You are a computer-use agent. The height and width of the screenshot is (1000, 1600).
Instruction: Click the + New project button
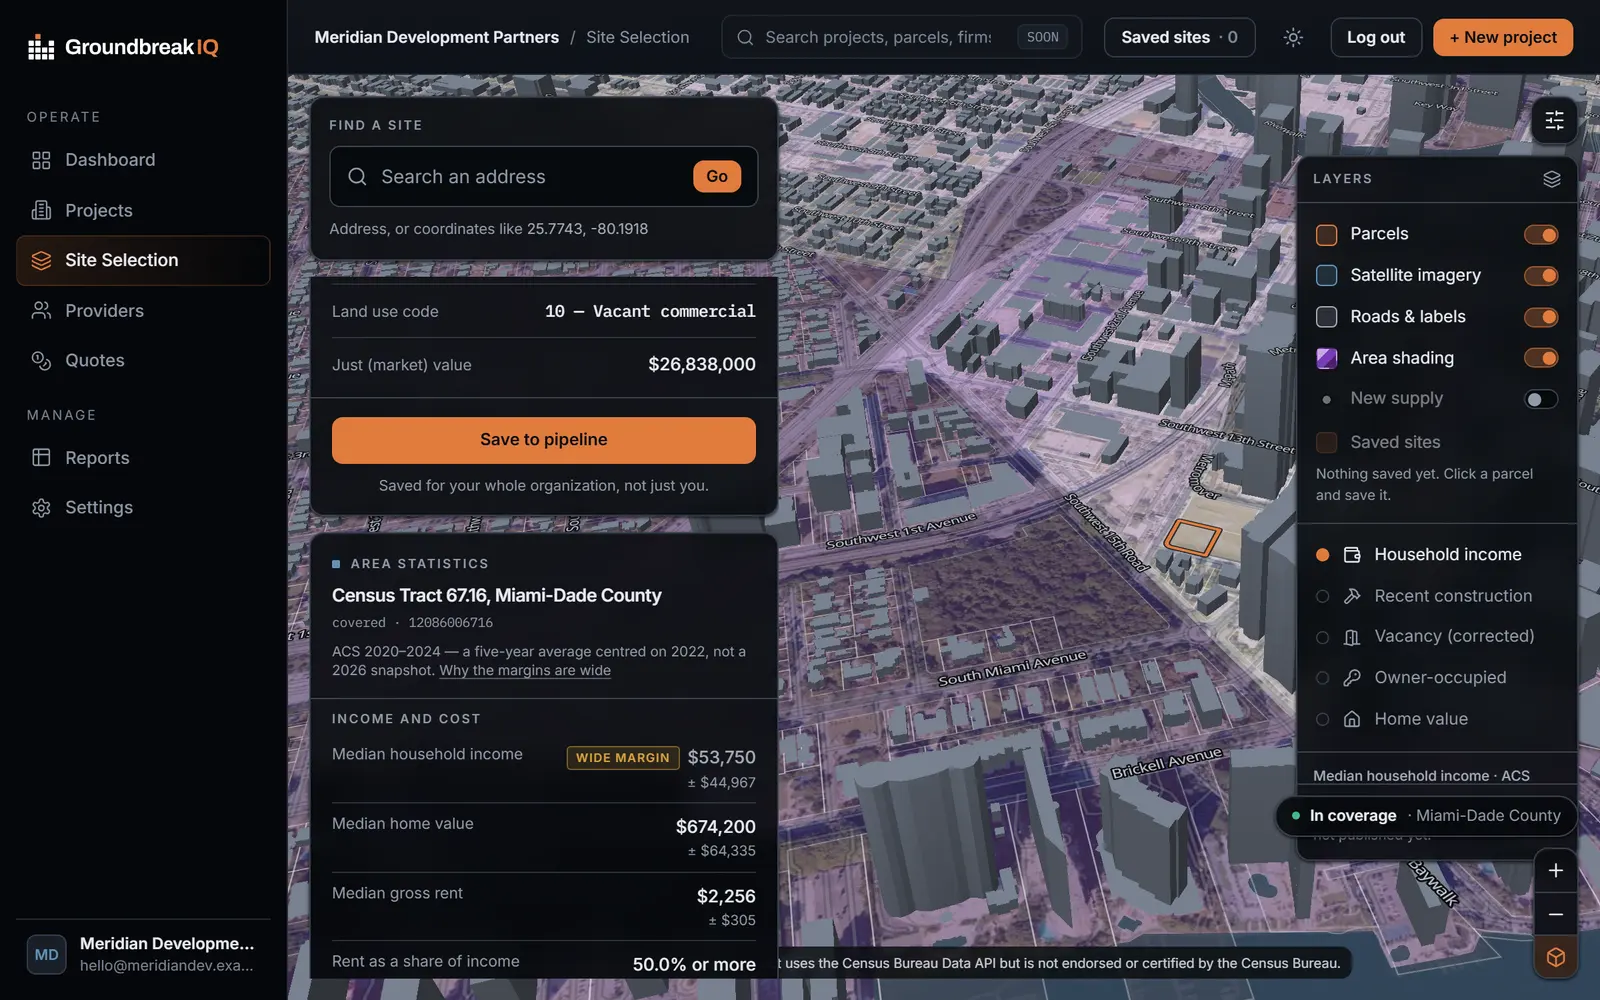tap(1502, 37)
